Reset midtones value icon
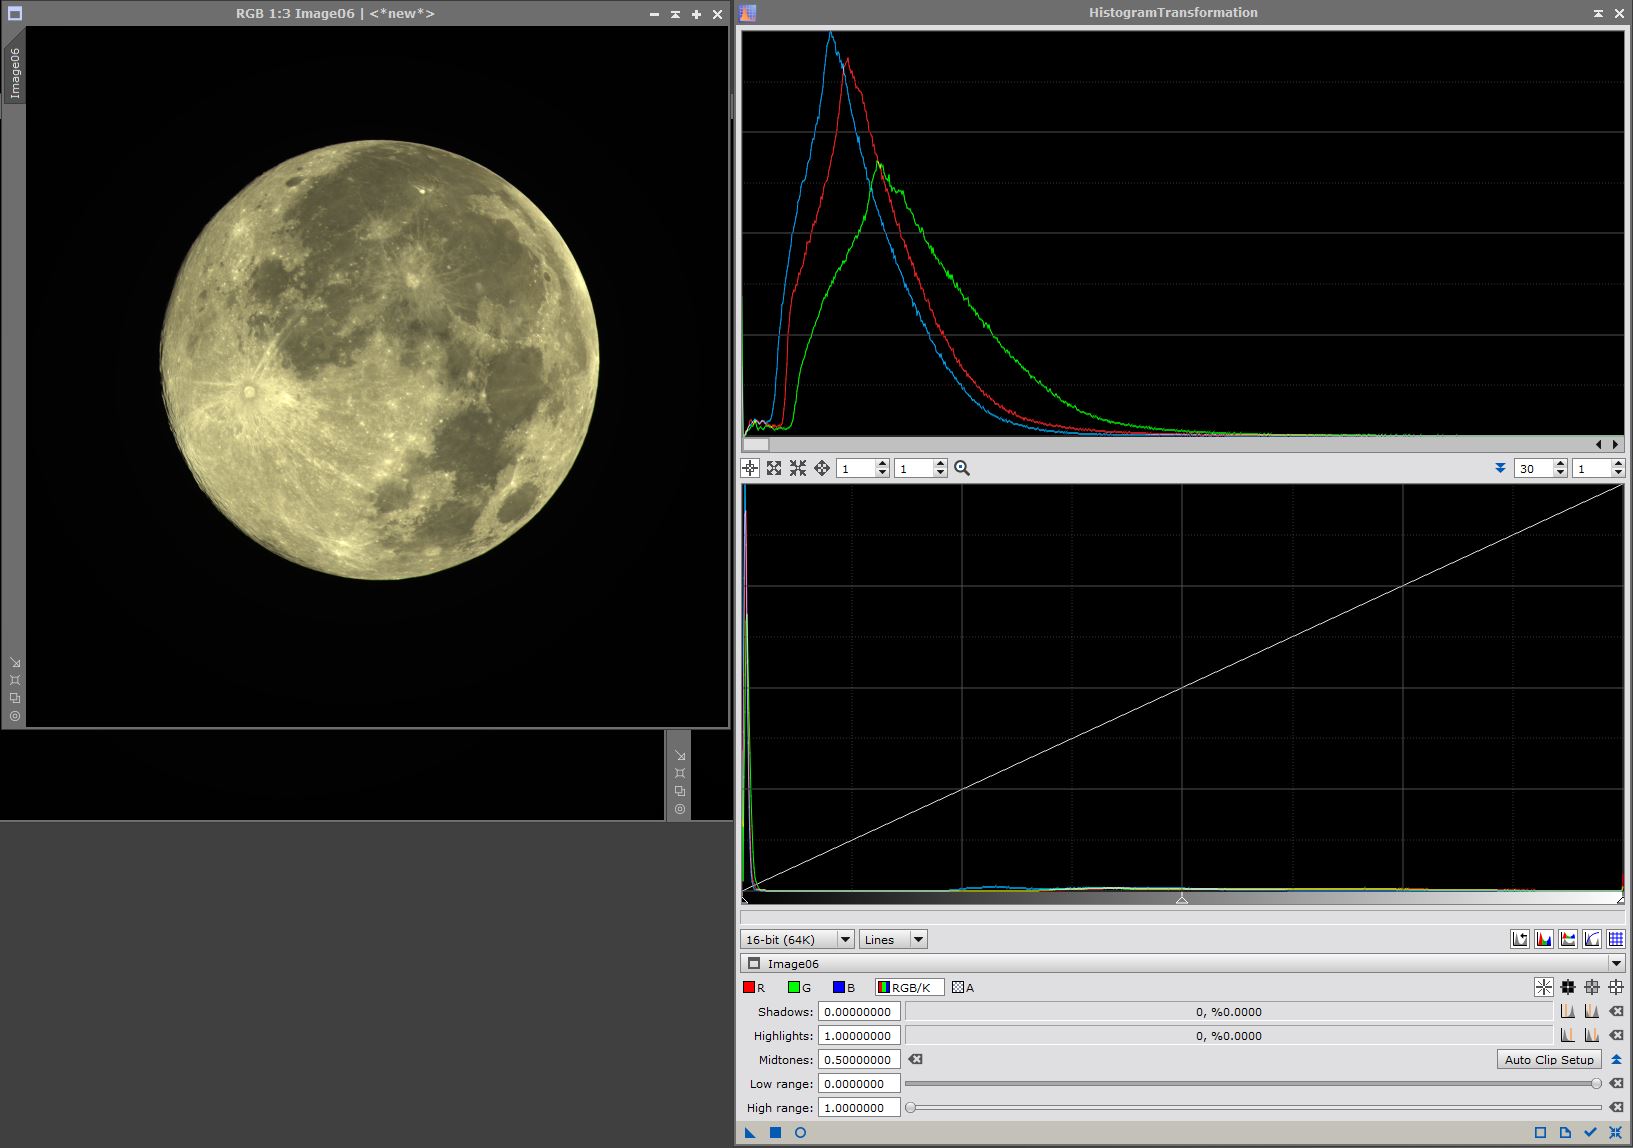This screenshot has width=1633, height=1148. point(915,1059)
